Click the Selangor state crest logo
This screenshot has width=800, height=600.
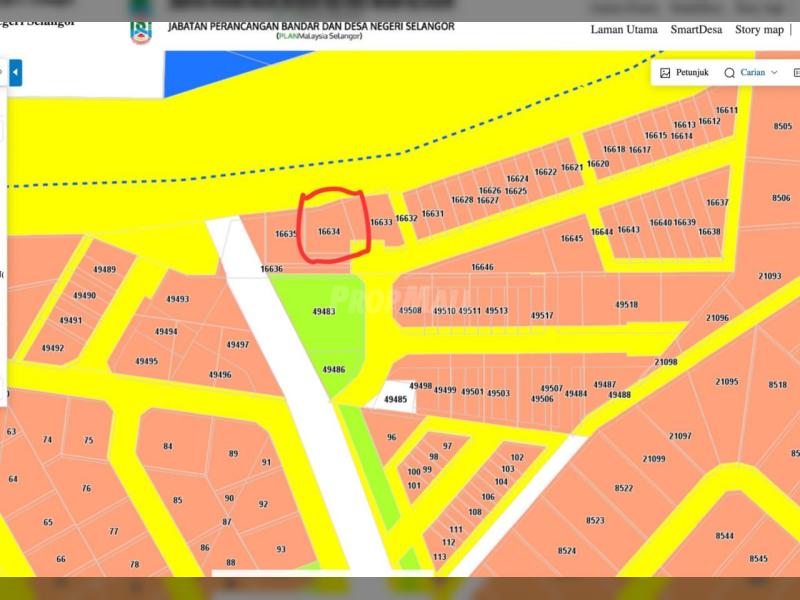point(141,31)
